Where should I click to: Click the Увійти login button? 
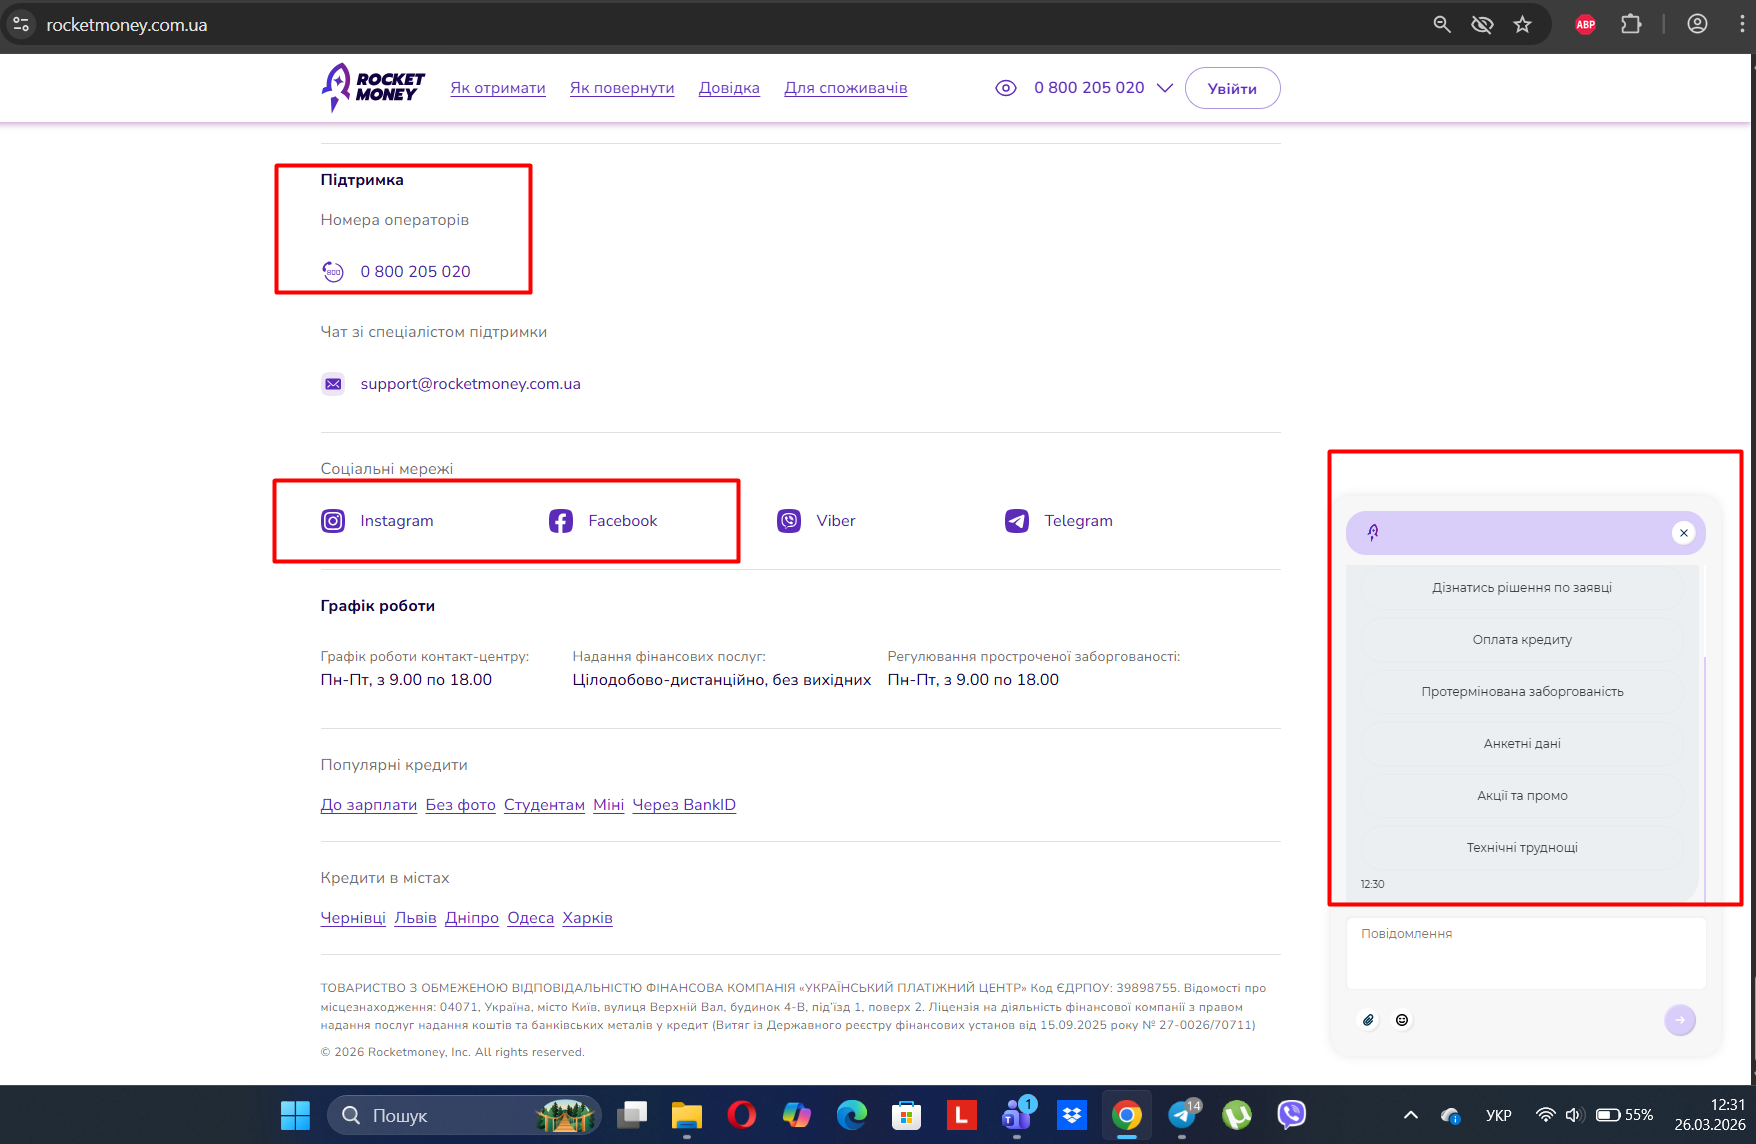click(x=1232, y=88)
